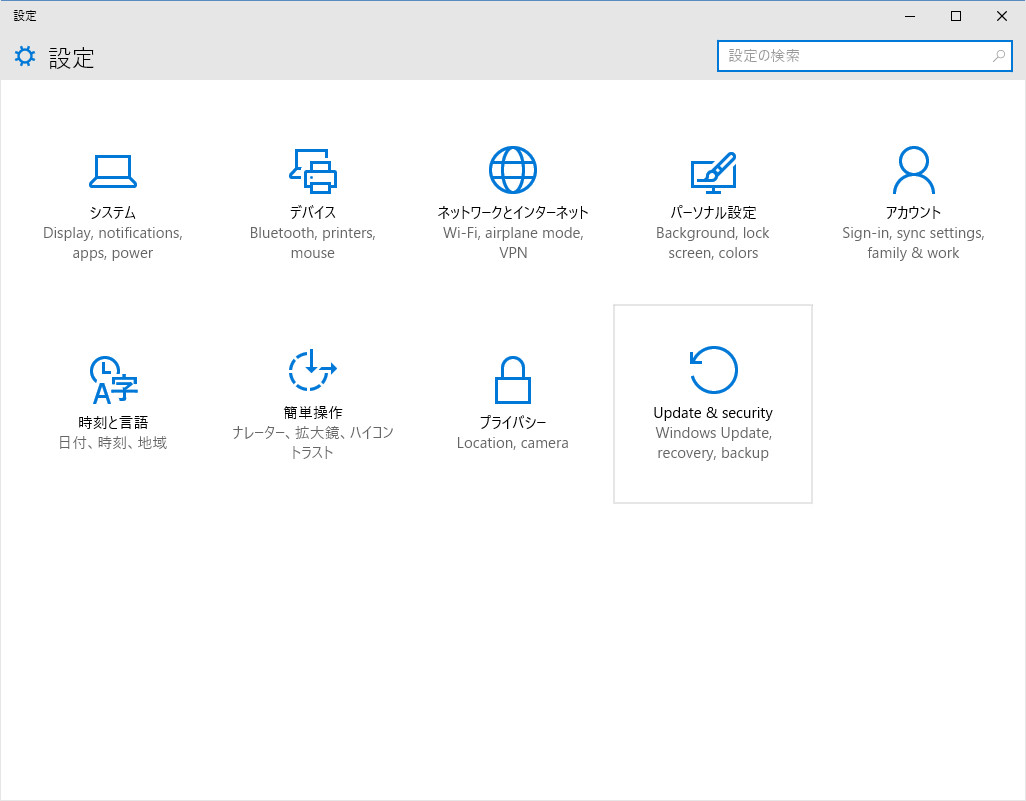
Task: Click 'Location, camera' description
Action: (x=513, y=443)
